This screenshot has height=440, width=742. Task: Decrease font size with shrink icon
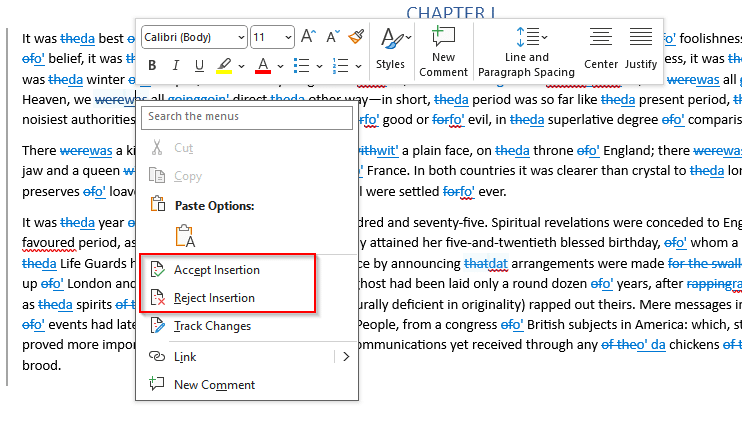(333, 37)
